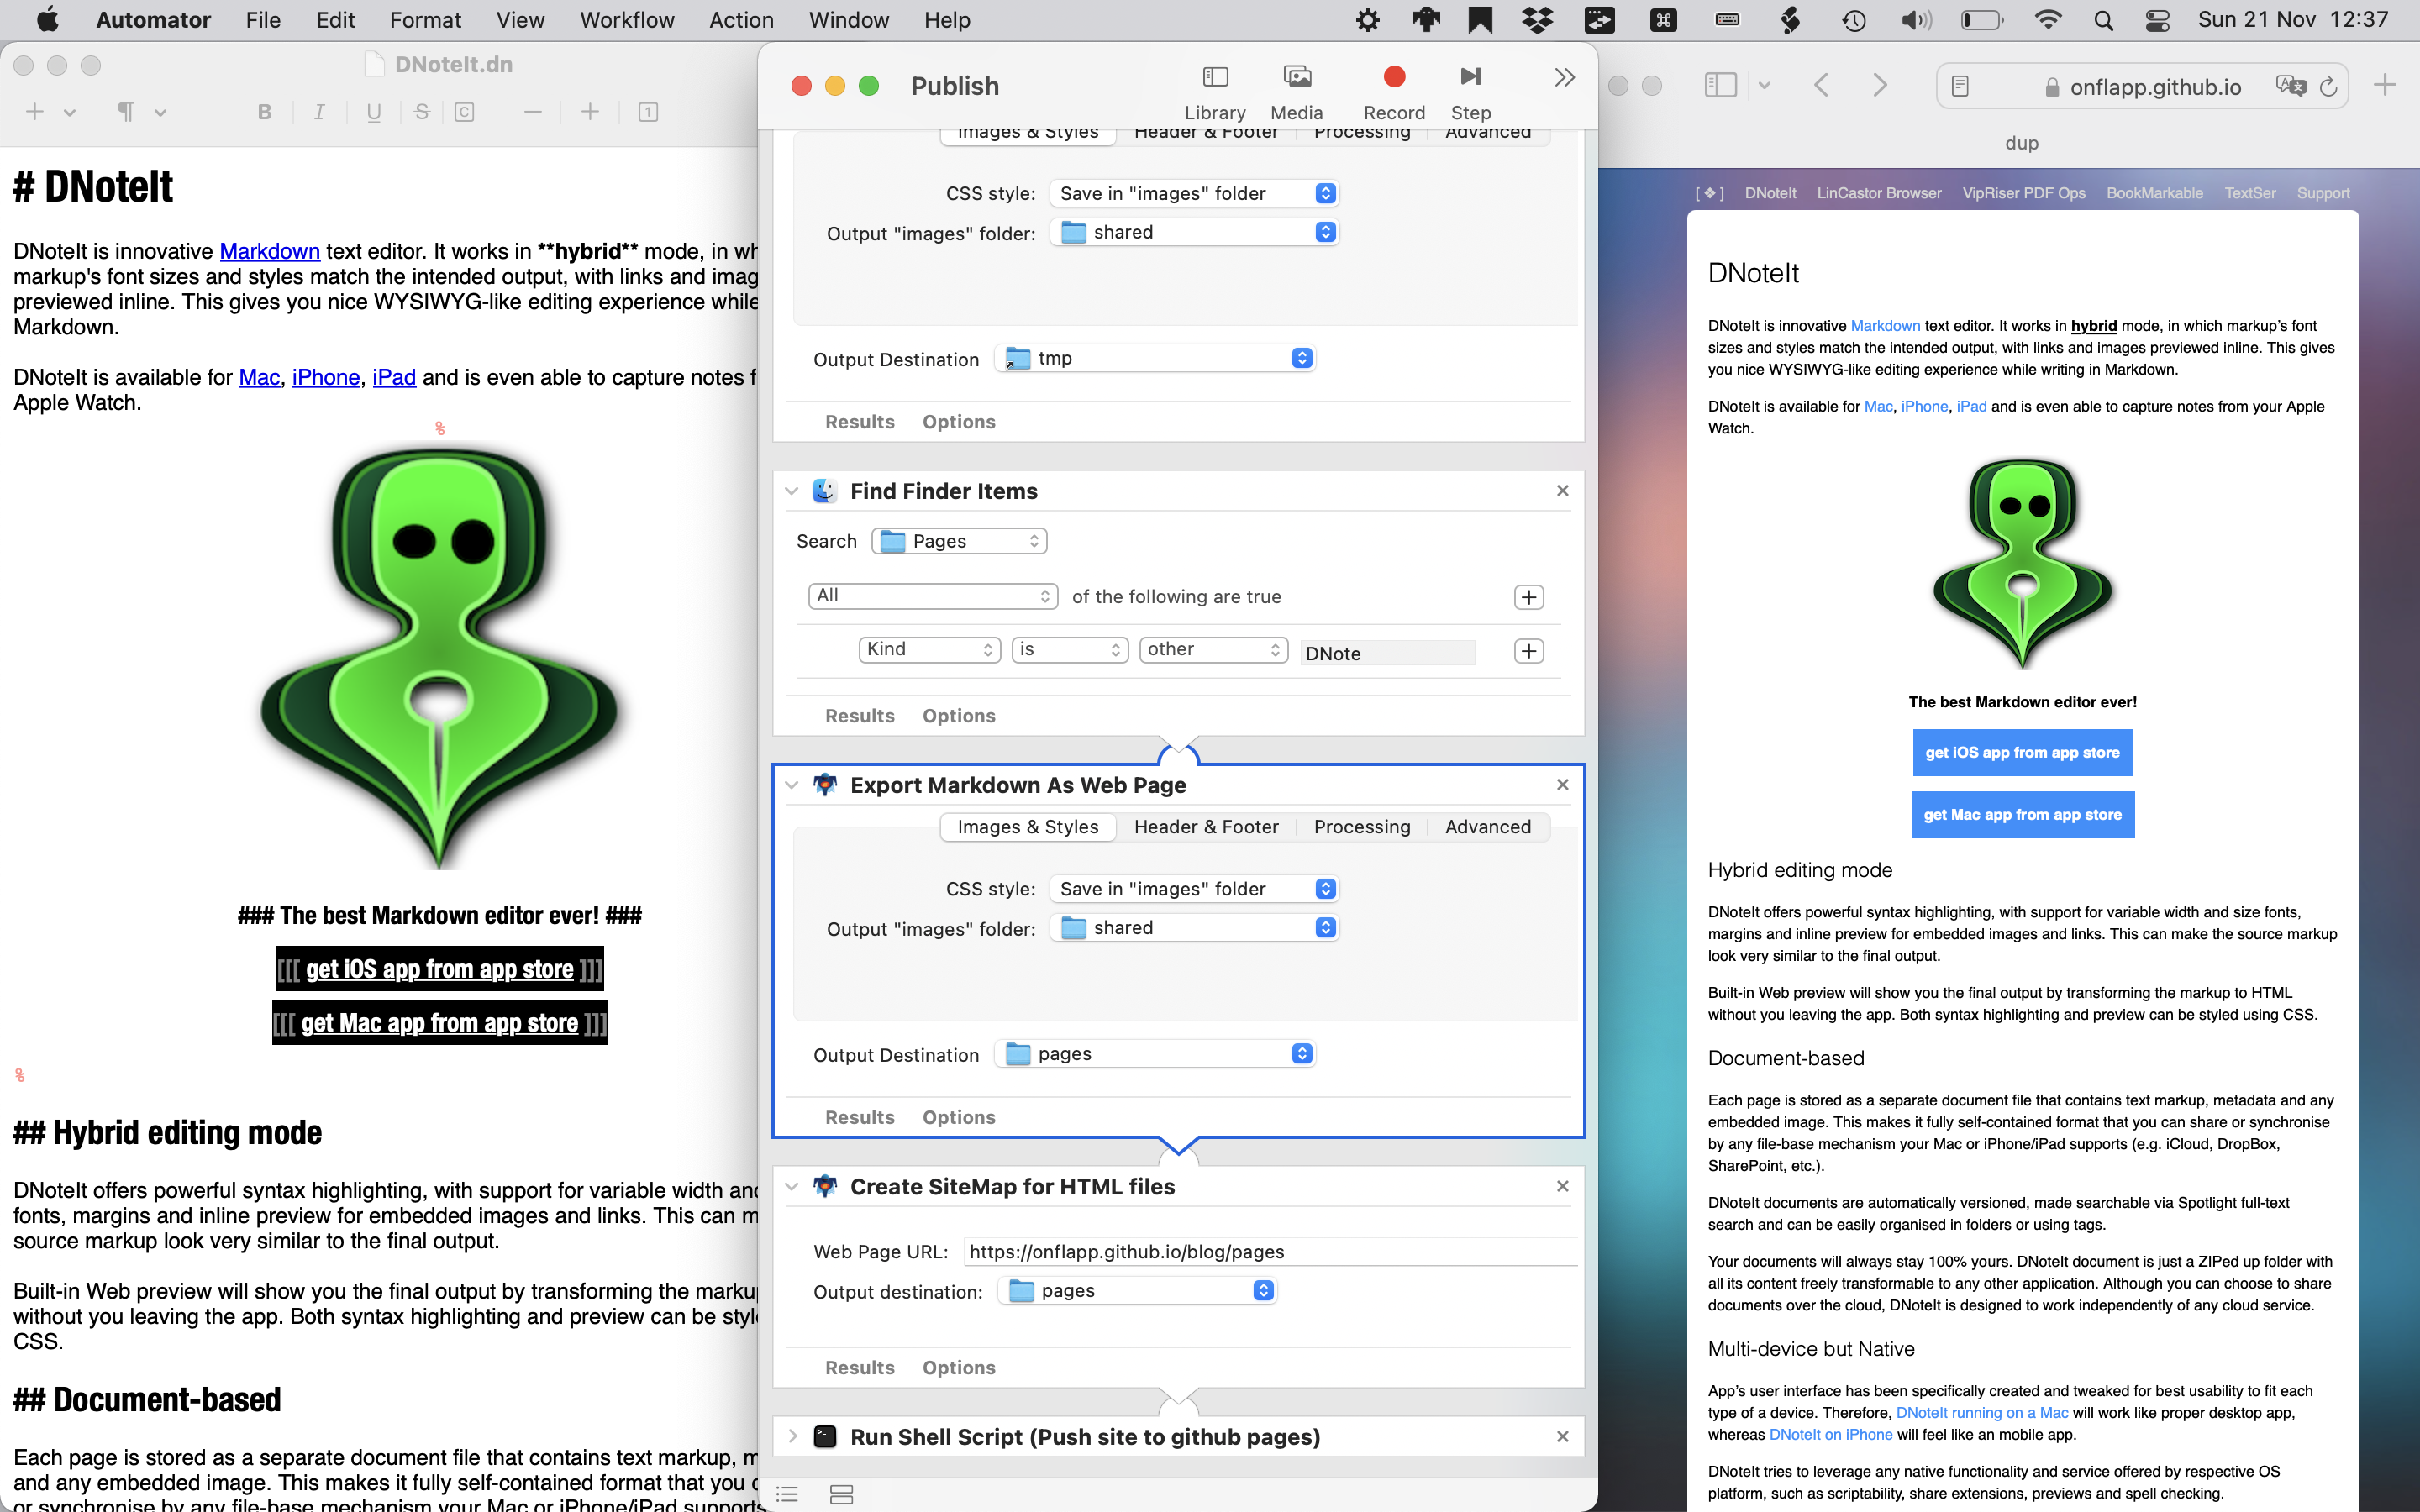This screenshot has width=2420, height=1512.
Task: Open the Kind attribute popup
Action: click(x=929, y=650)
